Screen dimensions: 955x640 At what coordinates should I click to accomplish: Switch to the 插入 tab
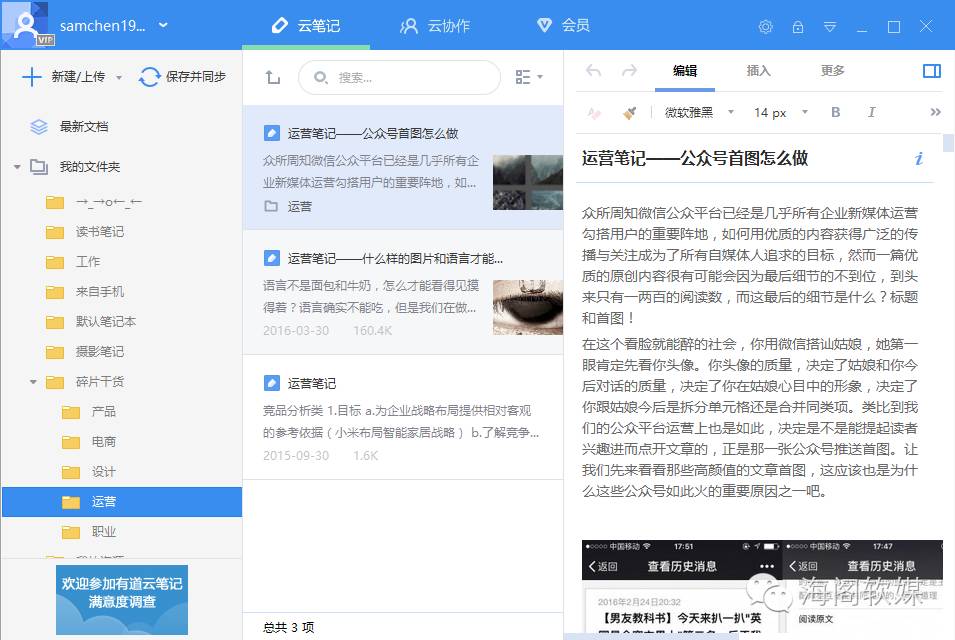point(758,71)
